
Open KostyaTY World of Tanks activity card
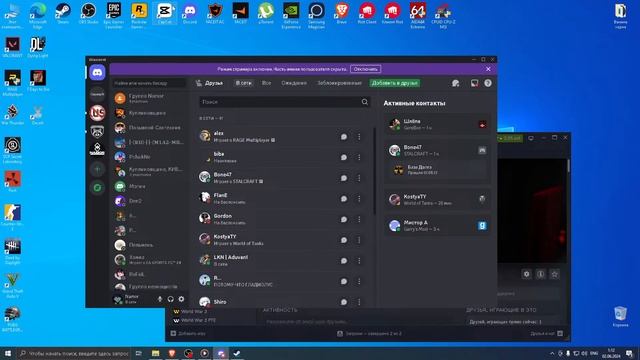click(x=437, y=200)
